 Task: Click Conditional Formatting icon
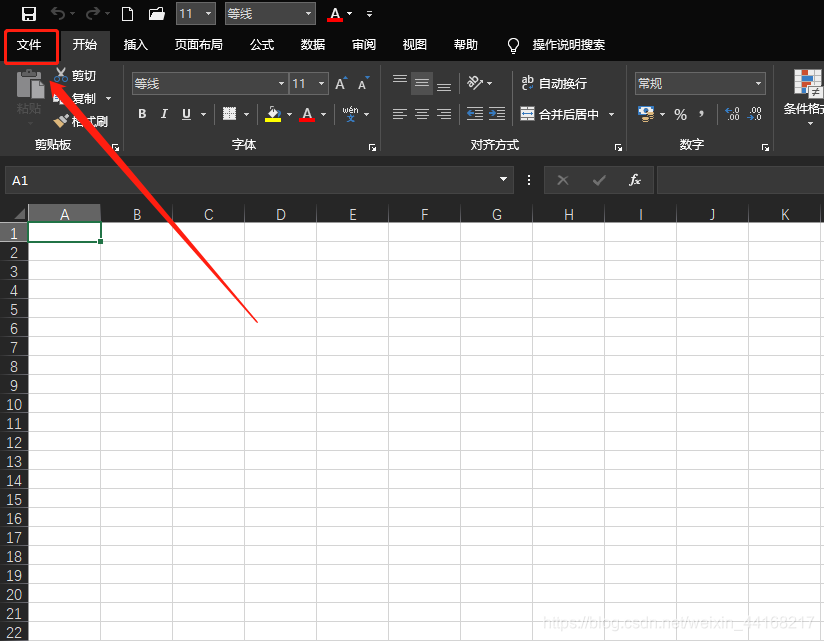(x=808, y=84)
